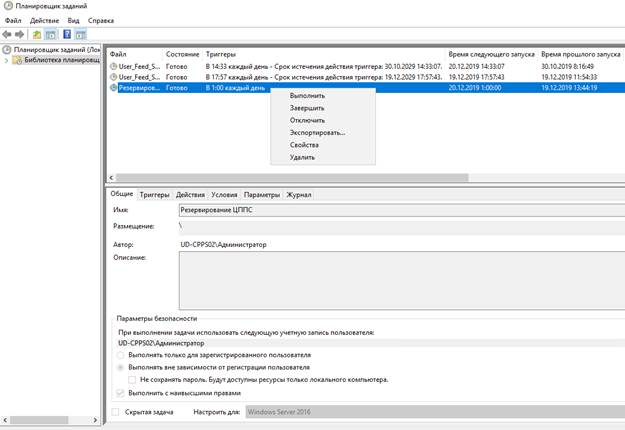The height and width of the screenshot is (430, 625).
Task: Open the Справка menu
Action: [101, 21]
